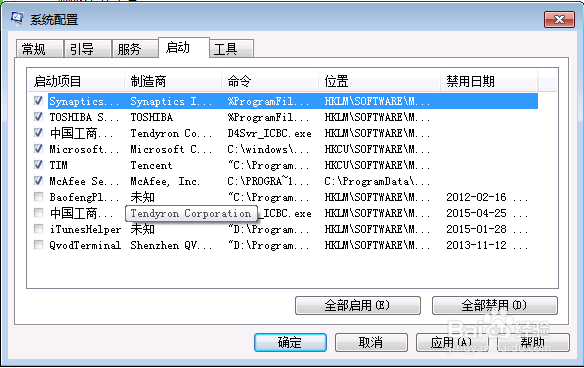
Task: Sort by the 启动项目 column header
Action: [76, 81]
